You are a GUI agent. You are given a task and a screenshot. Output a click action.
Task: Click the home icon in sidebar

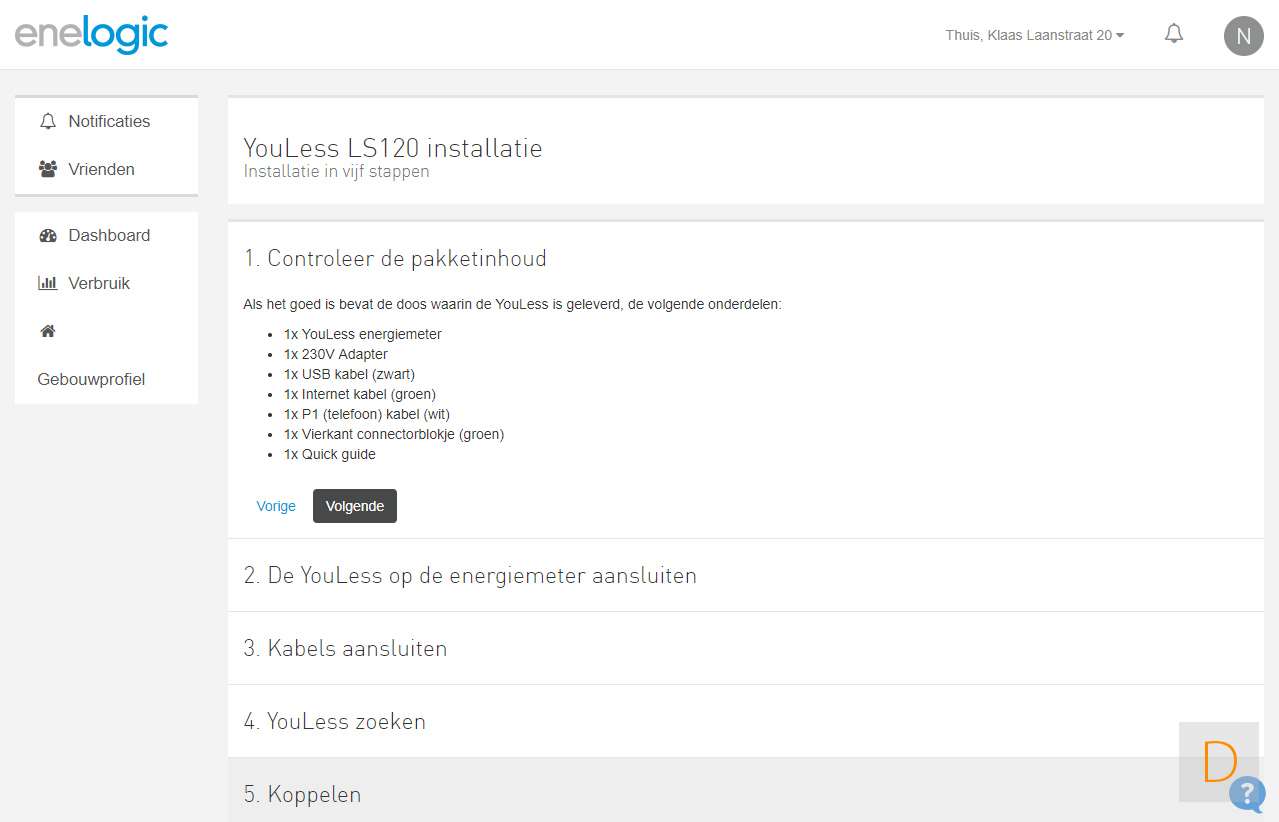point(47,331)
